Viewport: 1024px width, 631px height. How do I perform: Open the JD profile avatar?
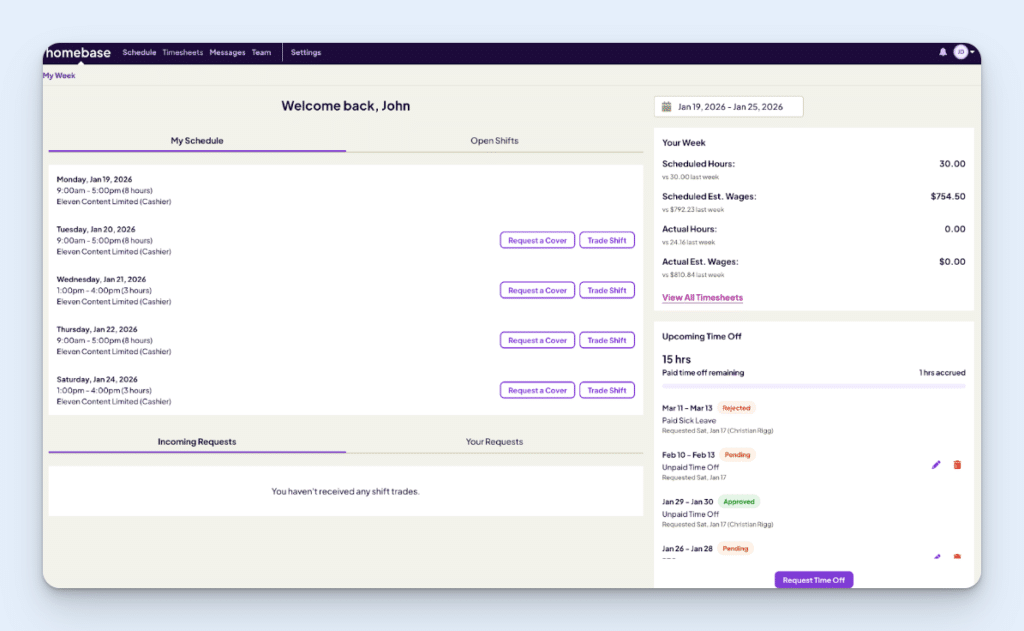point(961,51)
